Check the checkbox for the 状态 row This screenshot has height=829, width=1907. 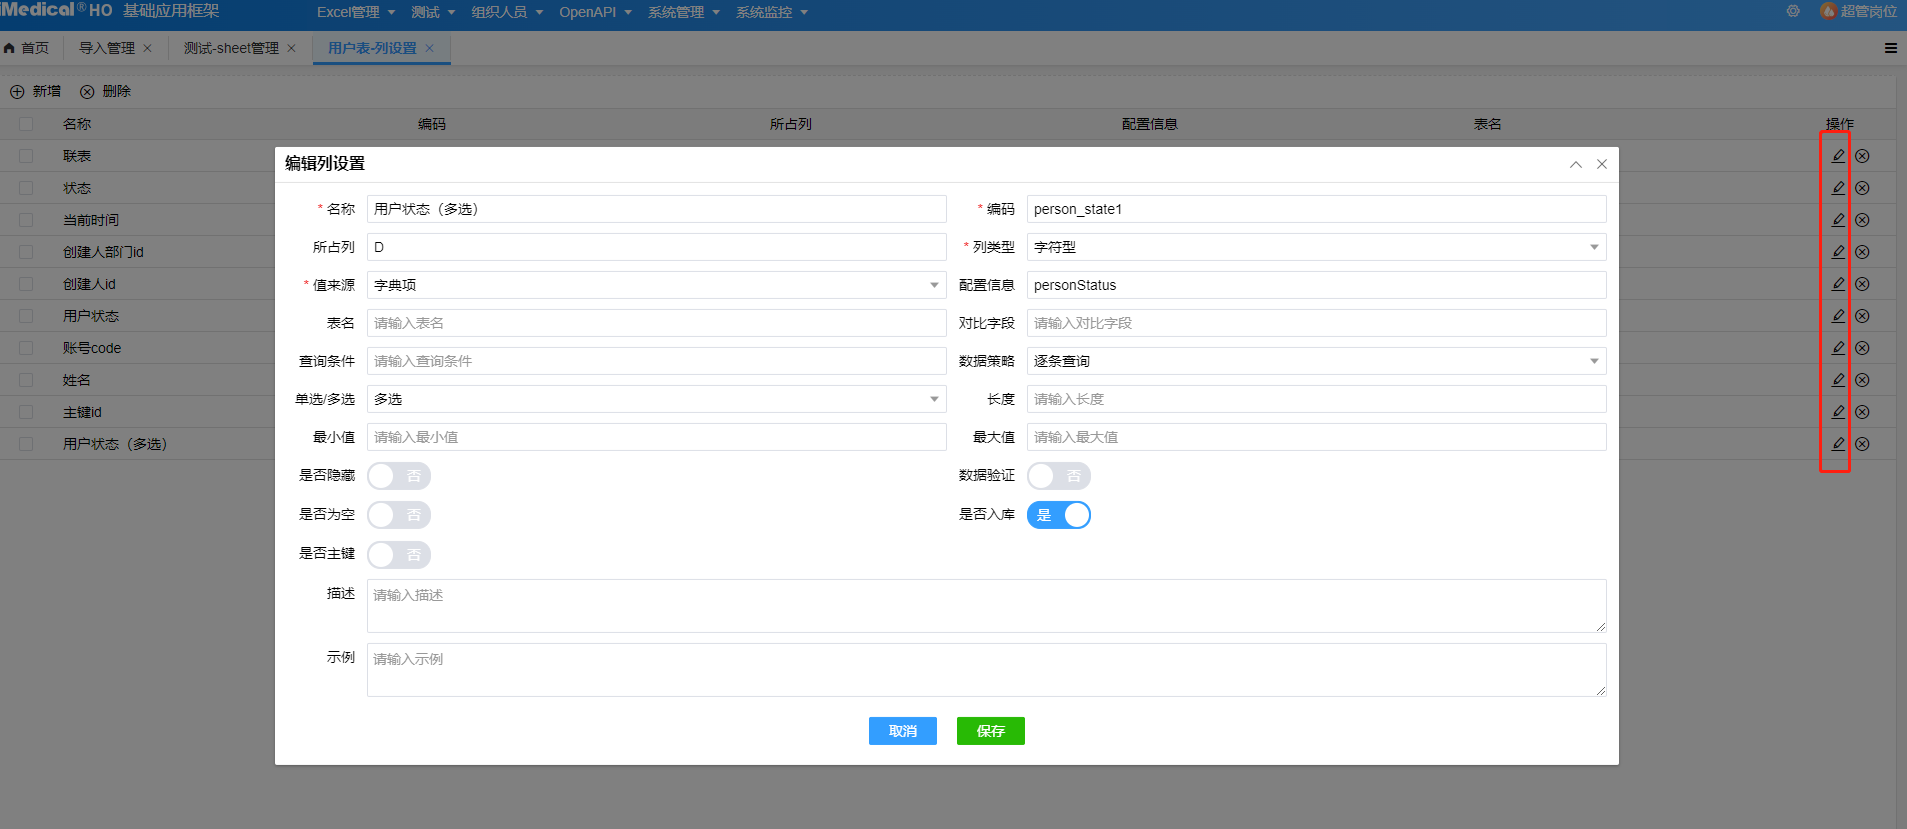(x=26, y=188)
